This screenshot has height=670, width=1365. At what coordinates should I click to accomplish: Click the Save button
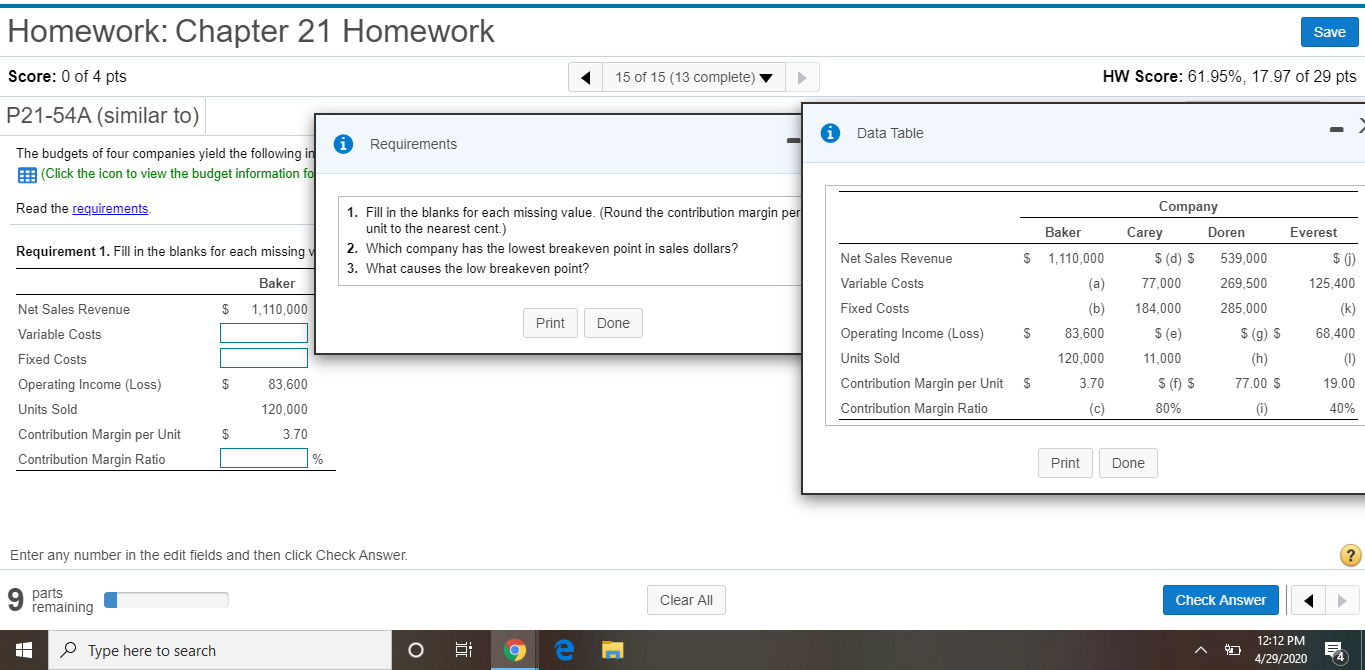(1329, 31)
